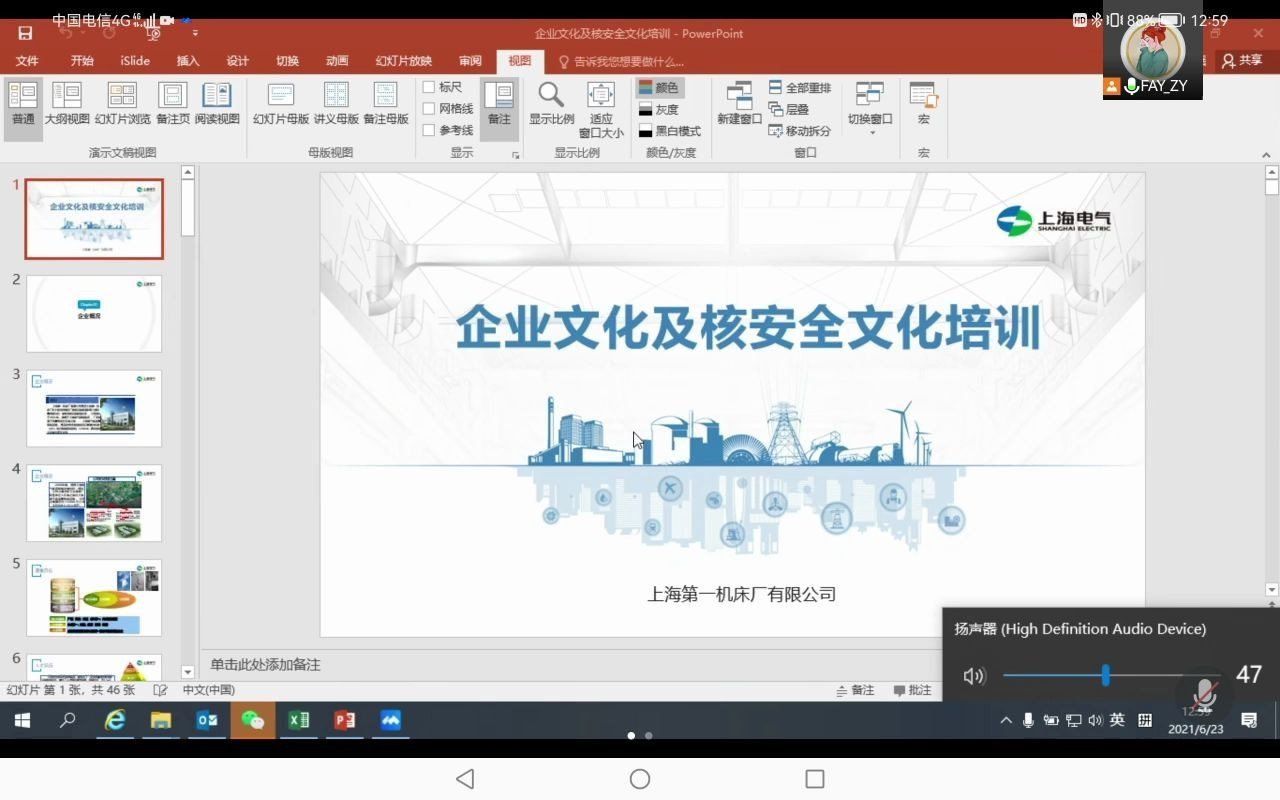Click 新建窗口 new window

pos(739,105)
